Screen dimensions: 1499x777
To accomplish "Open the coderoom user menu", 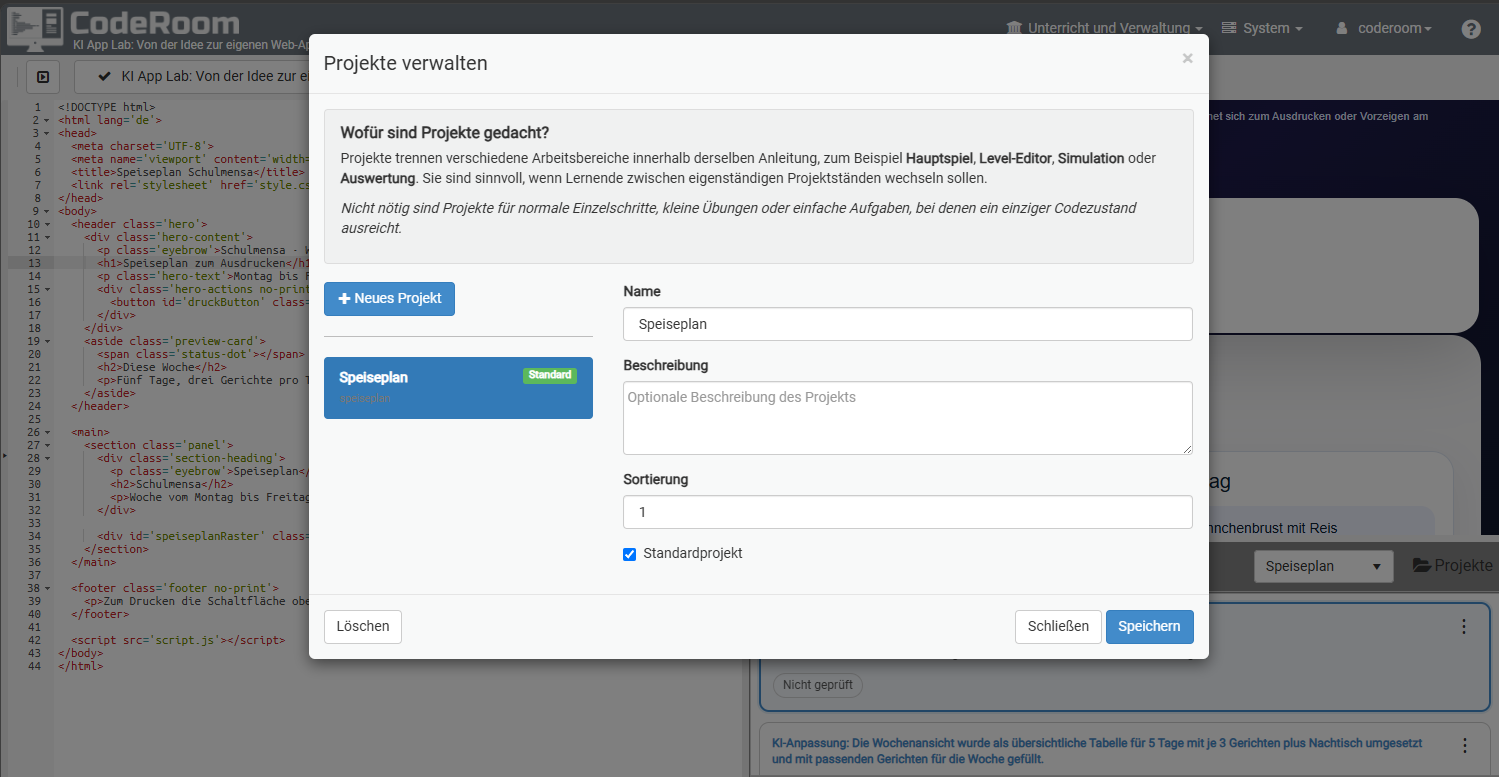I will (1384, 28).
